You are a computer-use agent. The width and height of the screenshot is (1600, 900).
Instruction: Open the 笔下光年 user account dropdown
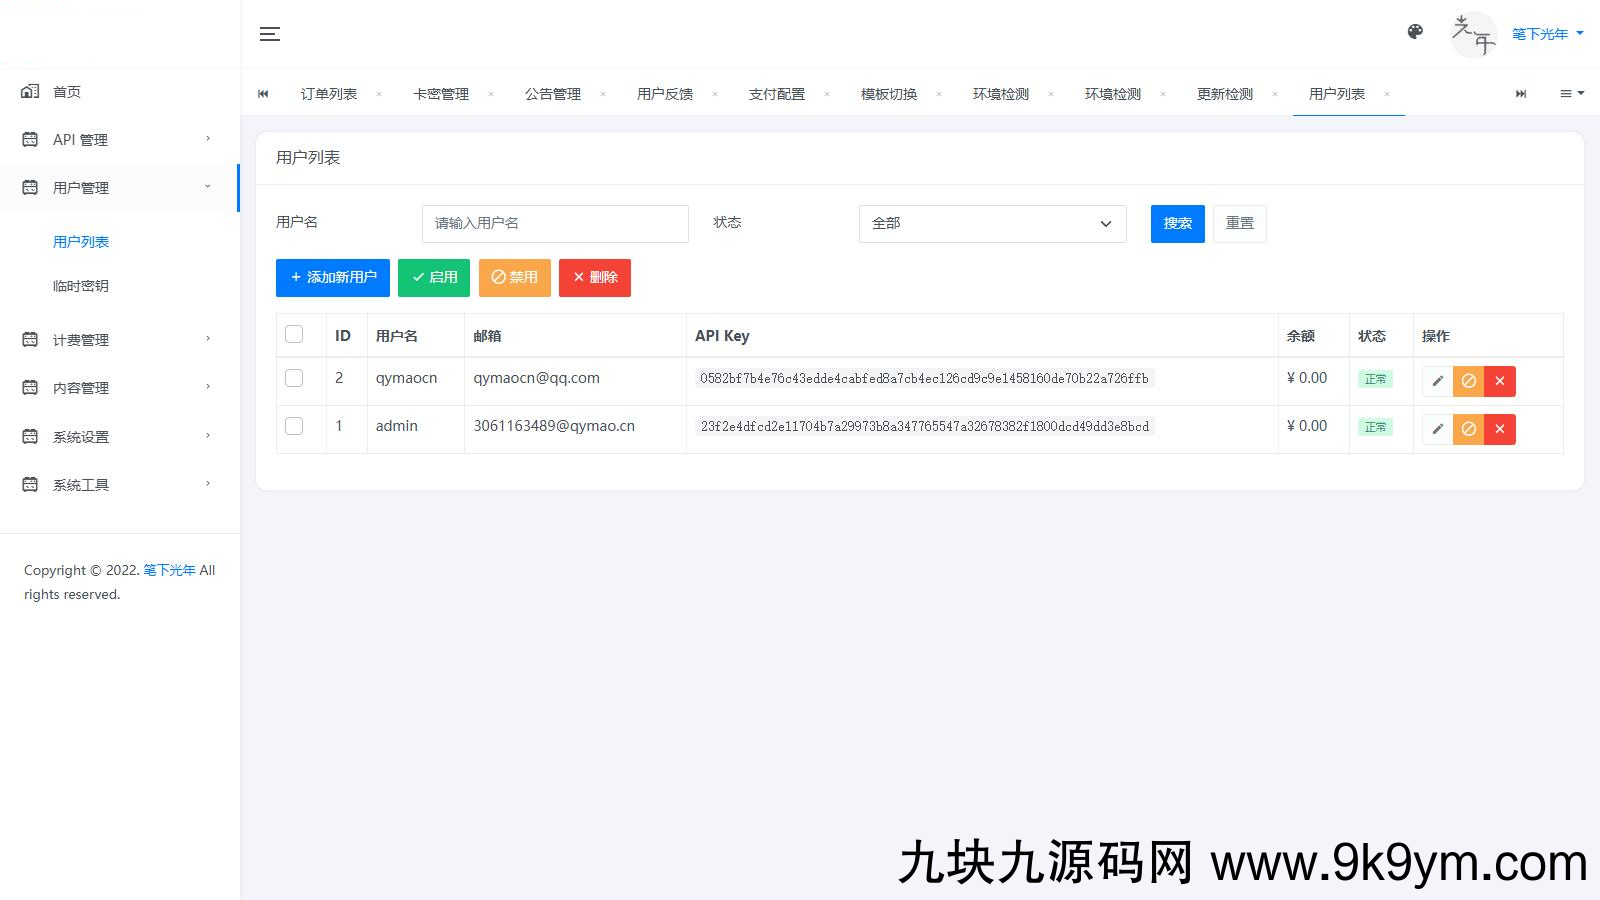click(1547, 34)
